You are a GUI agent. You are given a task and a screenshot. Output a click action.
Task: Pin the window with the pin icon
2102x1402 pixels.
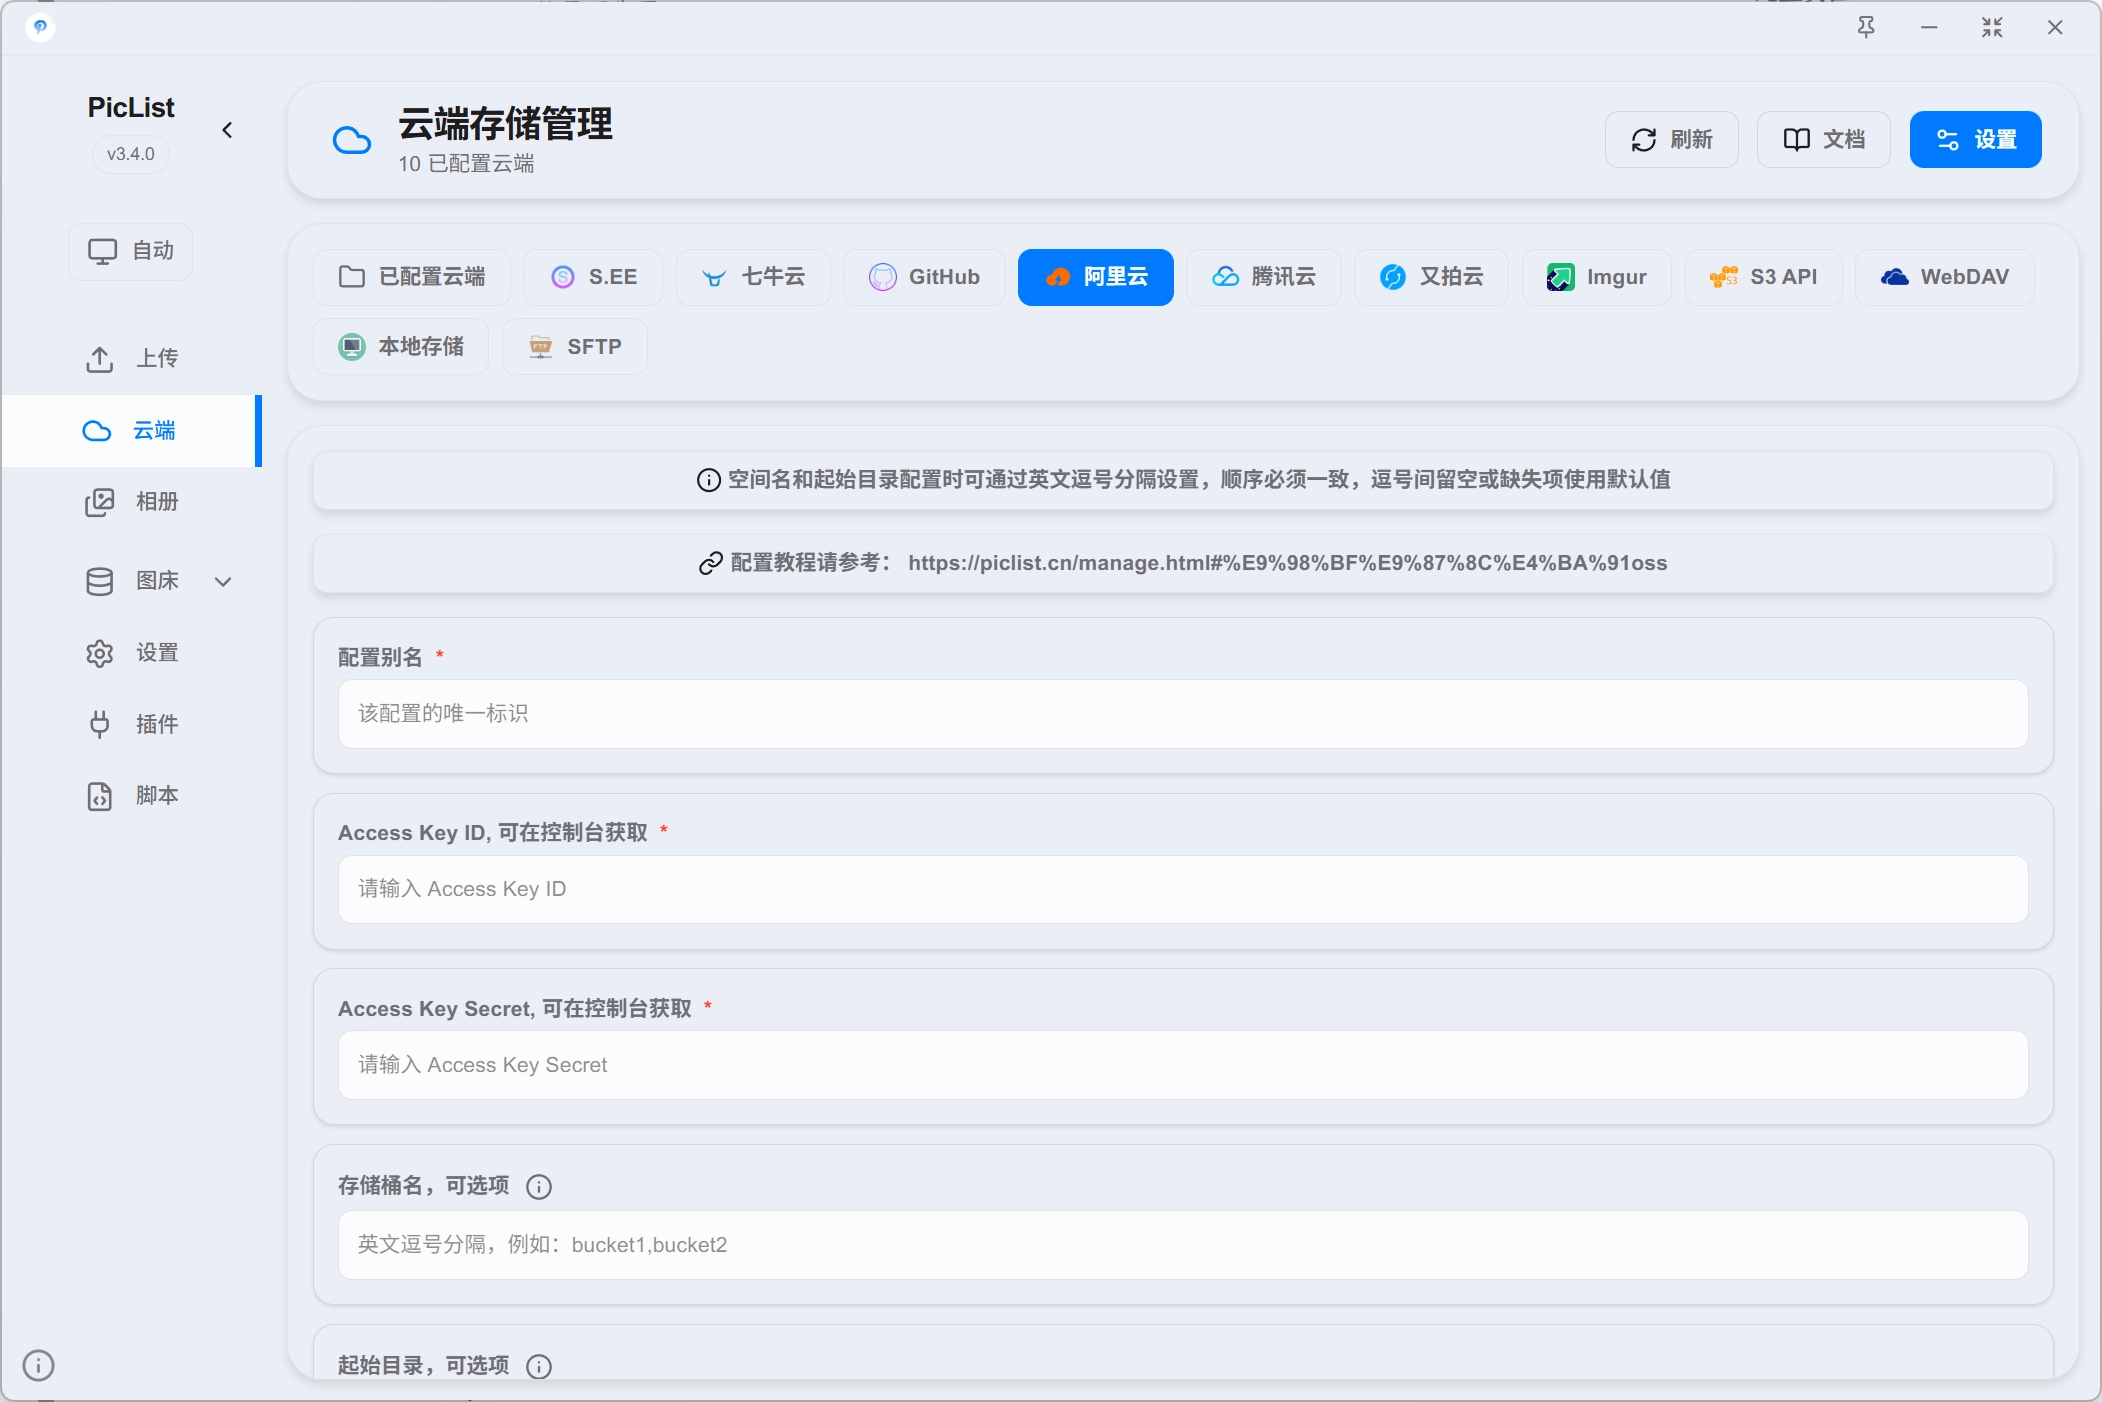[1866, 27]
